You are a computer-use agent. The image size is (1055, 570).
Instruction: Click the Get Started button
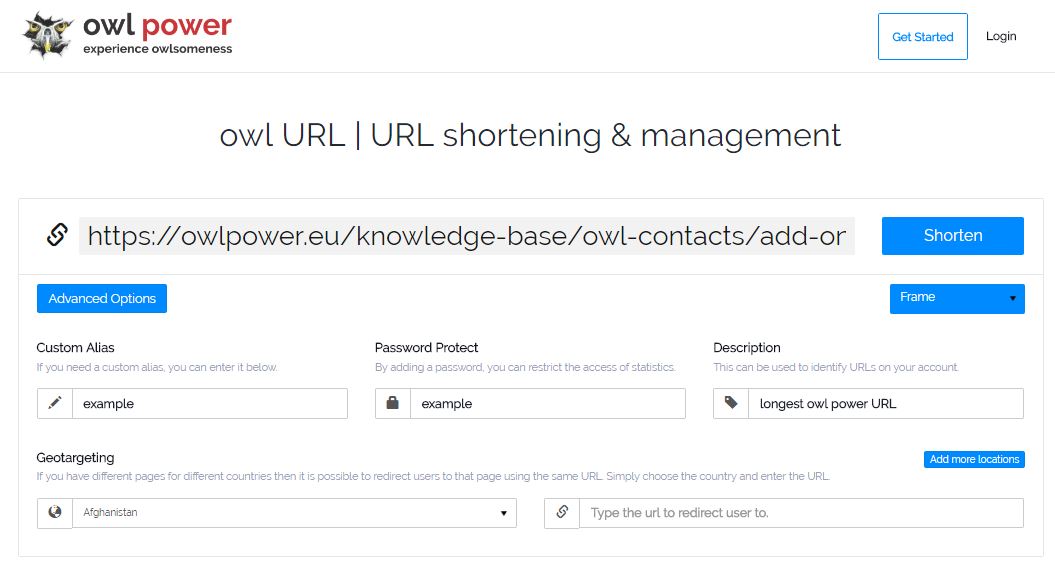point(922,36)
